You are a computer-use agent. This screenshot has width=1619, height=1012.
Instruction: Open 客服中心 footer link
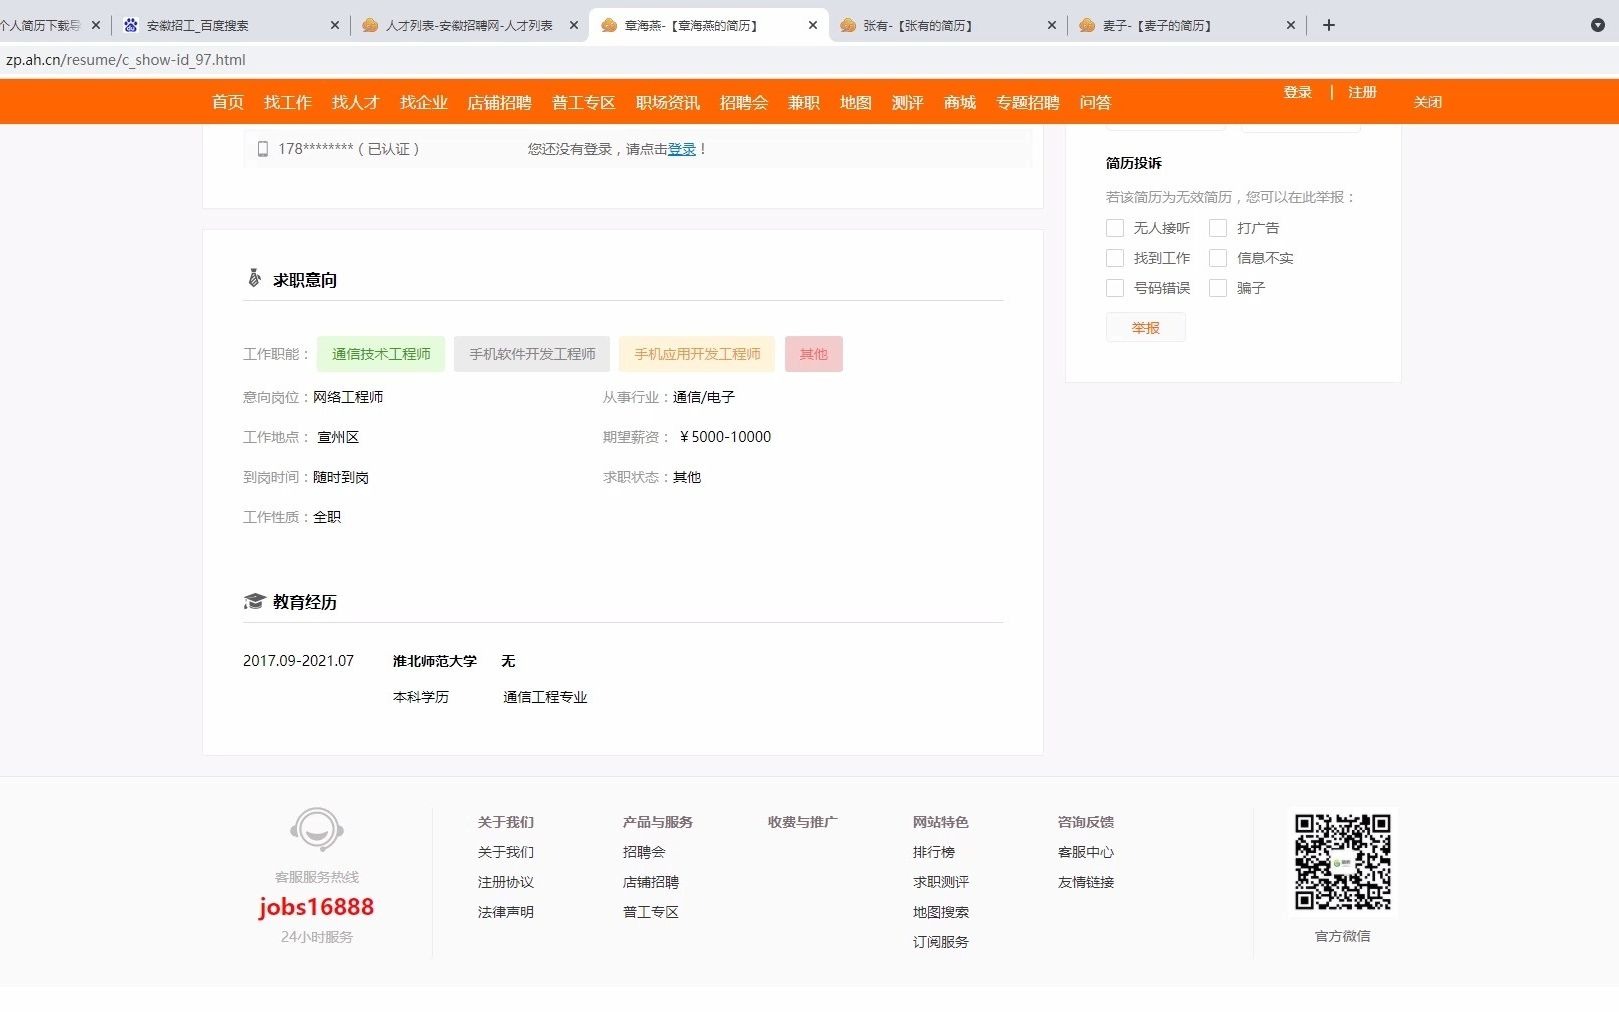click(1086, 852)
